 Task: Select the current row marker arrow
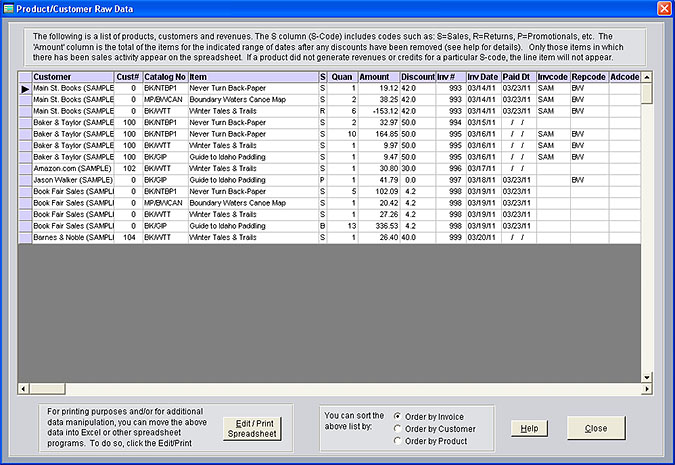(x=25, y=90)
